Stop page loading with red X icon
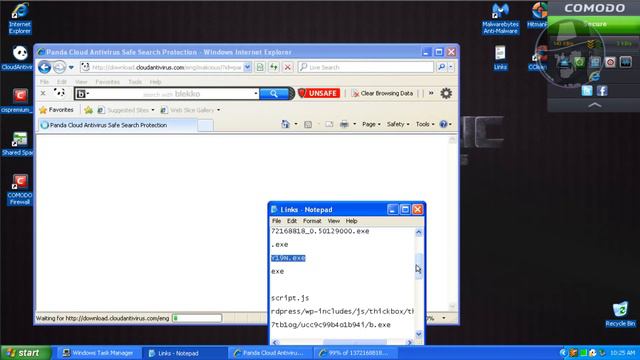 click(287, 67)
